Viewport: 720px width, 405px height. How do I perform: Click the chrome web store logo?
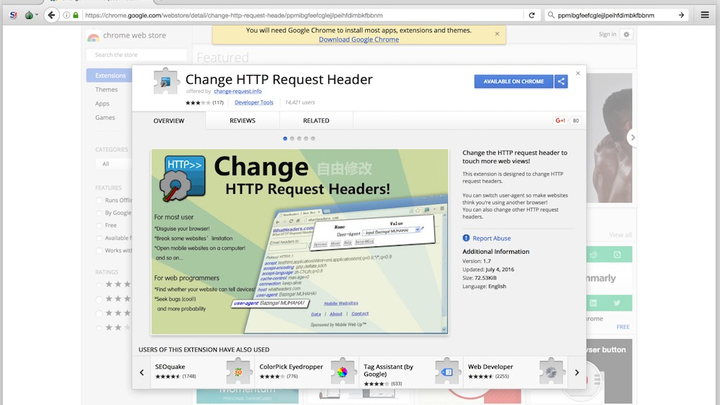(93, 36)
